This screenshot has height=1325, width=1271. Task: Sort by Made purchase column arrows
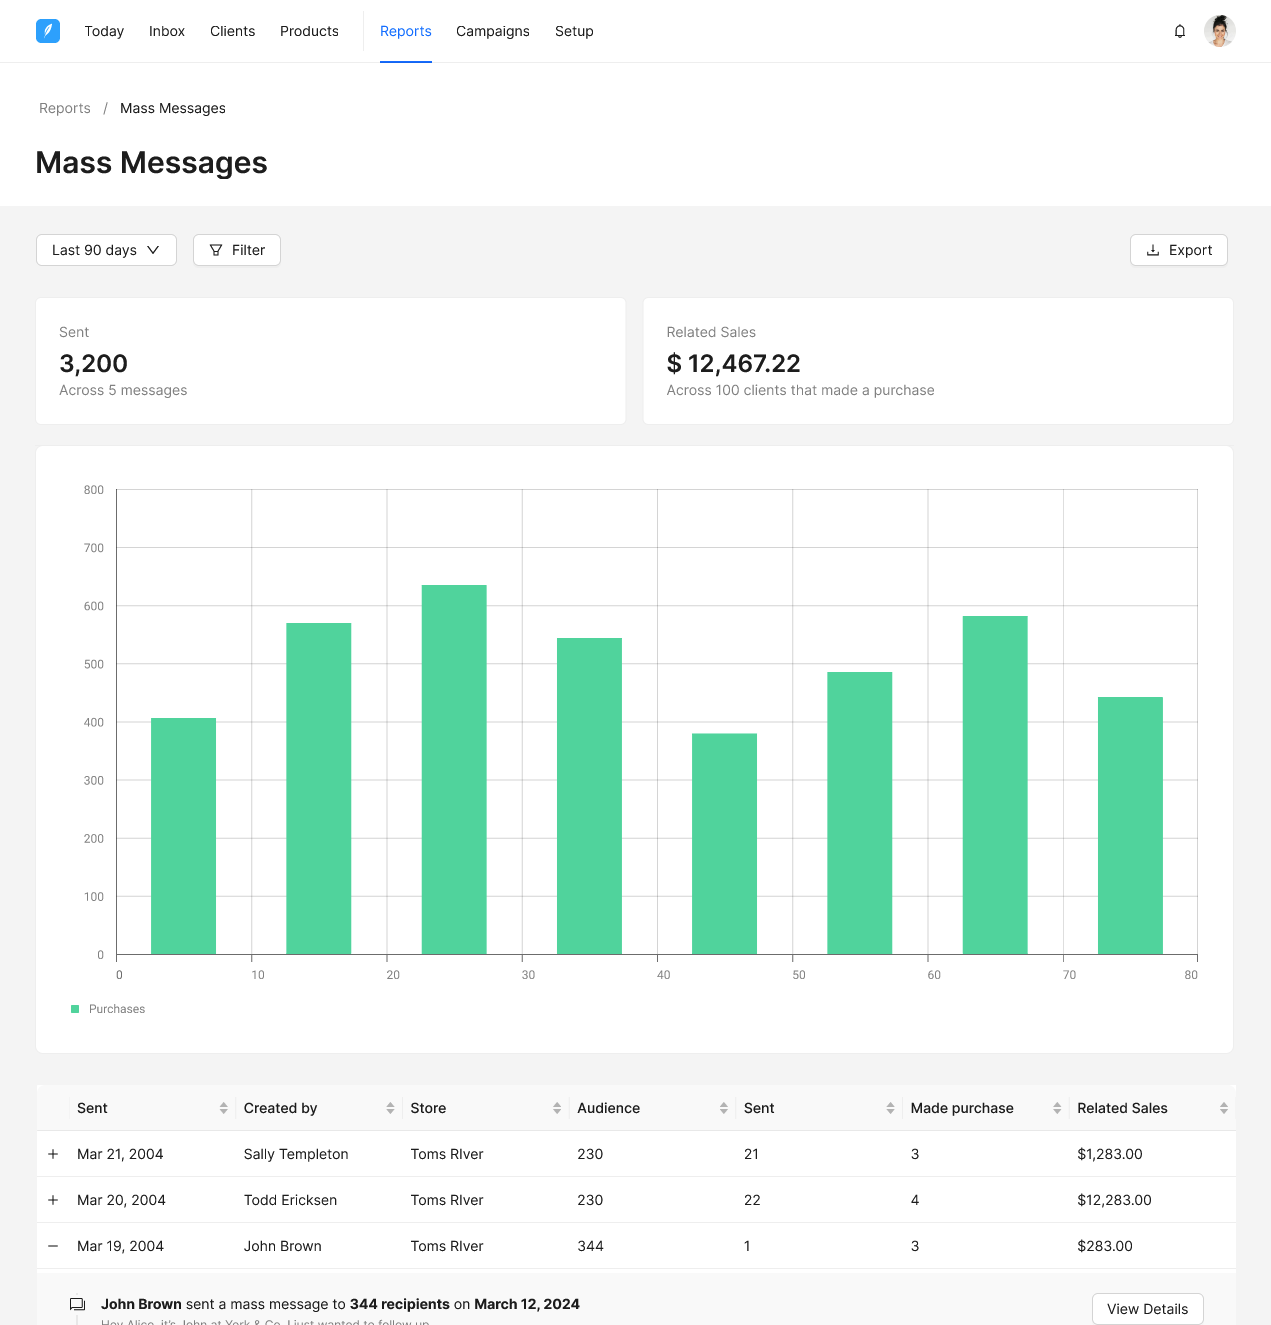[1057, 1108]
